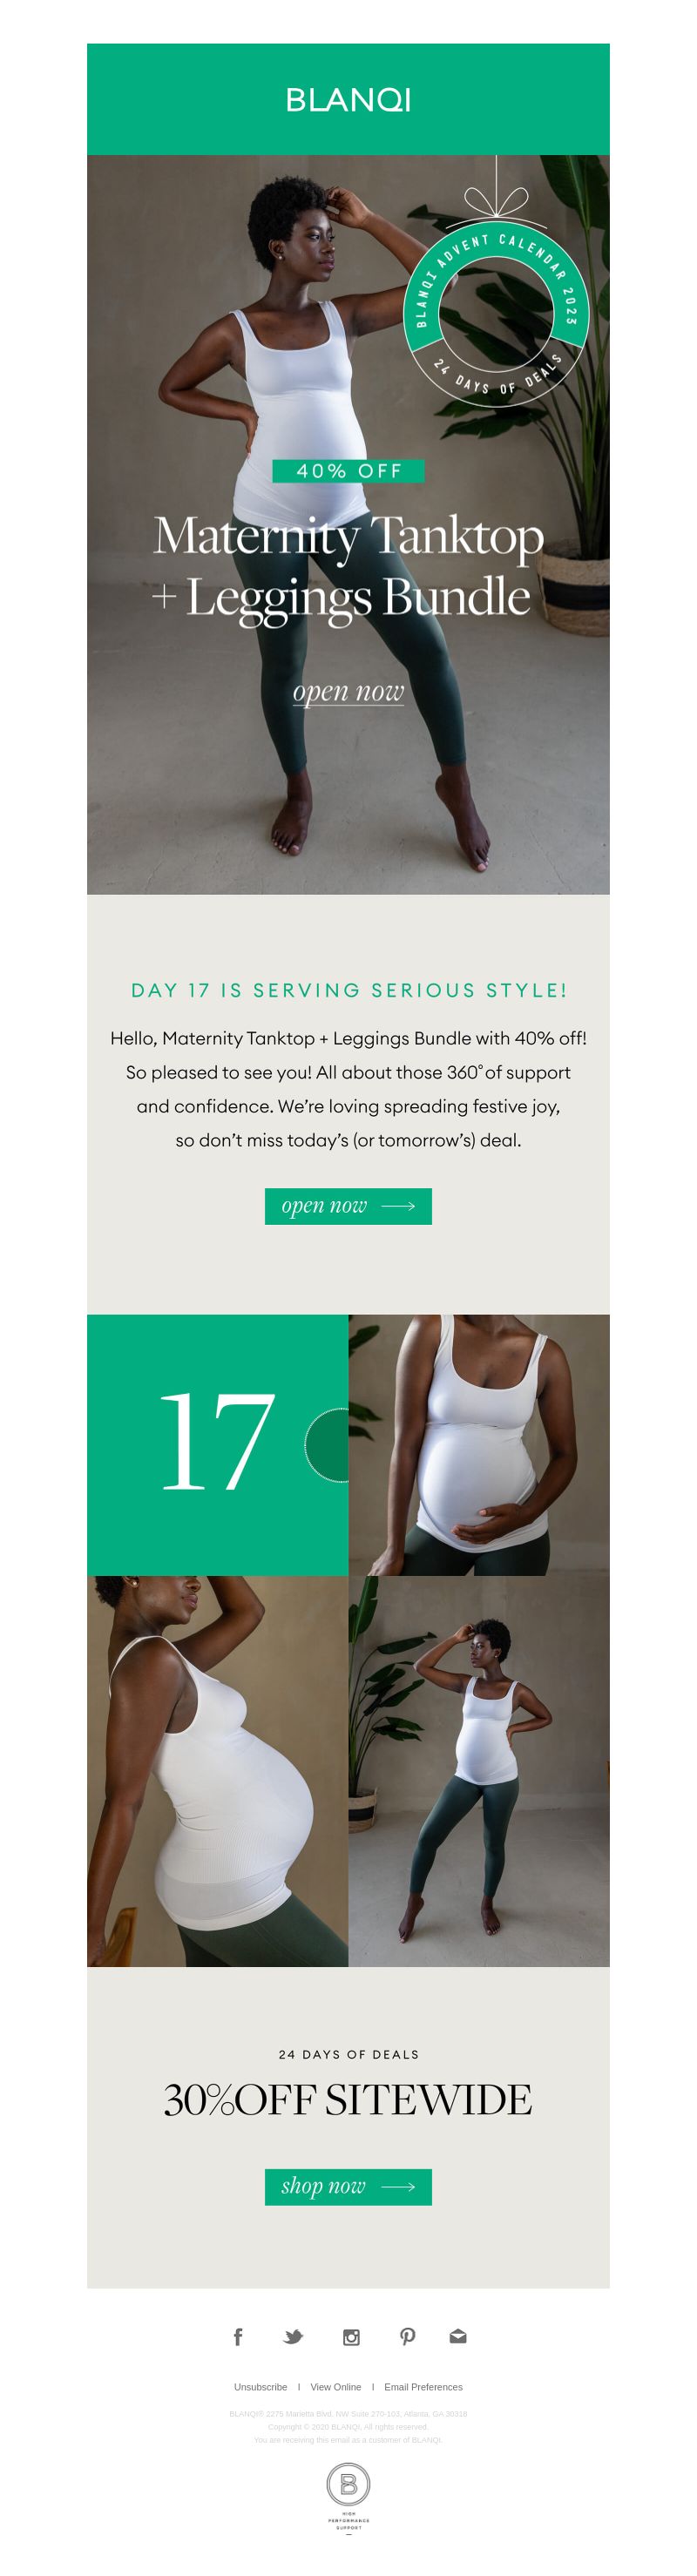Click the '40% OFF' green label
697x2576 pixels.
click(x=348, y=471)
